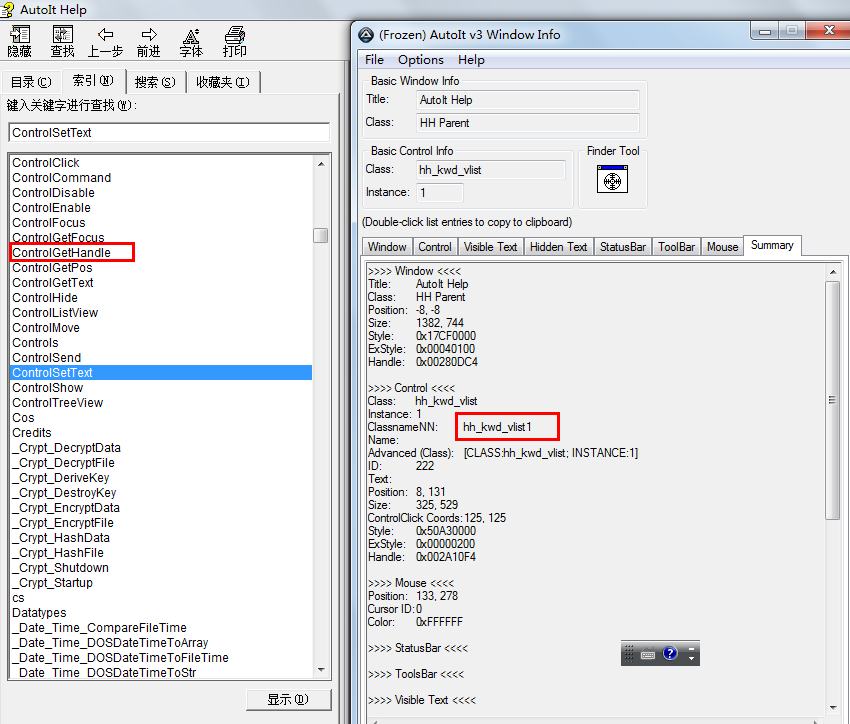850x724 pixels.
Task: Click the Advanced (Class) summary line
Action: (503, 453)
